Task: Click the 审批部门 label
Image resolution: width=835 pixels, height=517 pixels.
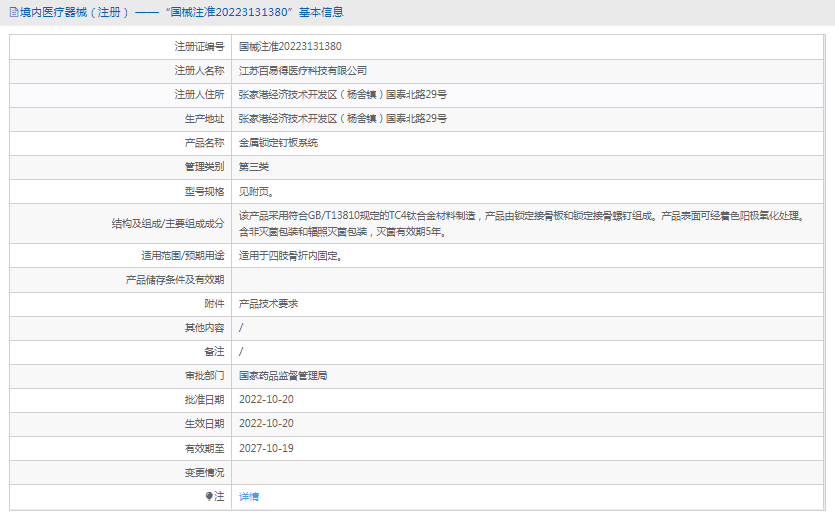Action: (204, 376)
